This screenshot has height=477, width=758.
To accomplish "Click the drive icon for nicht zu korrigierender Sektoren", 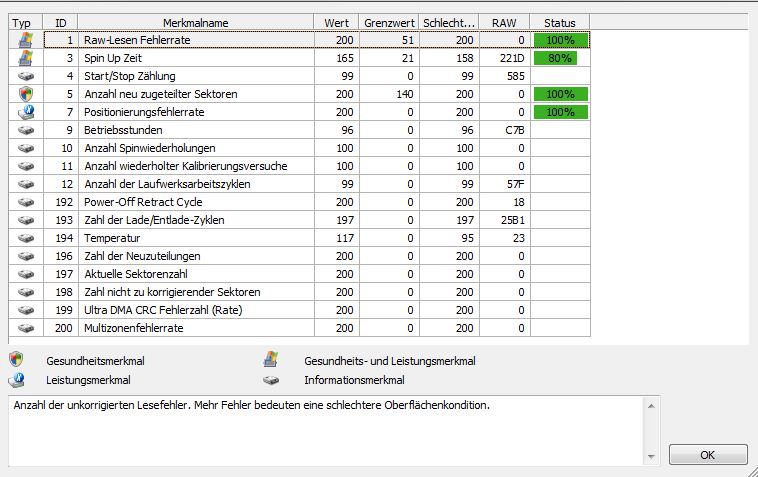I will coord(26,292).
